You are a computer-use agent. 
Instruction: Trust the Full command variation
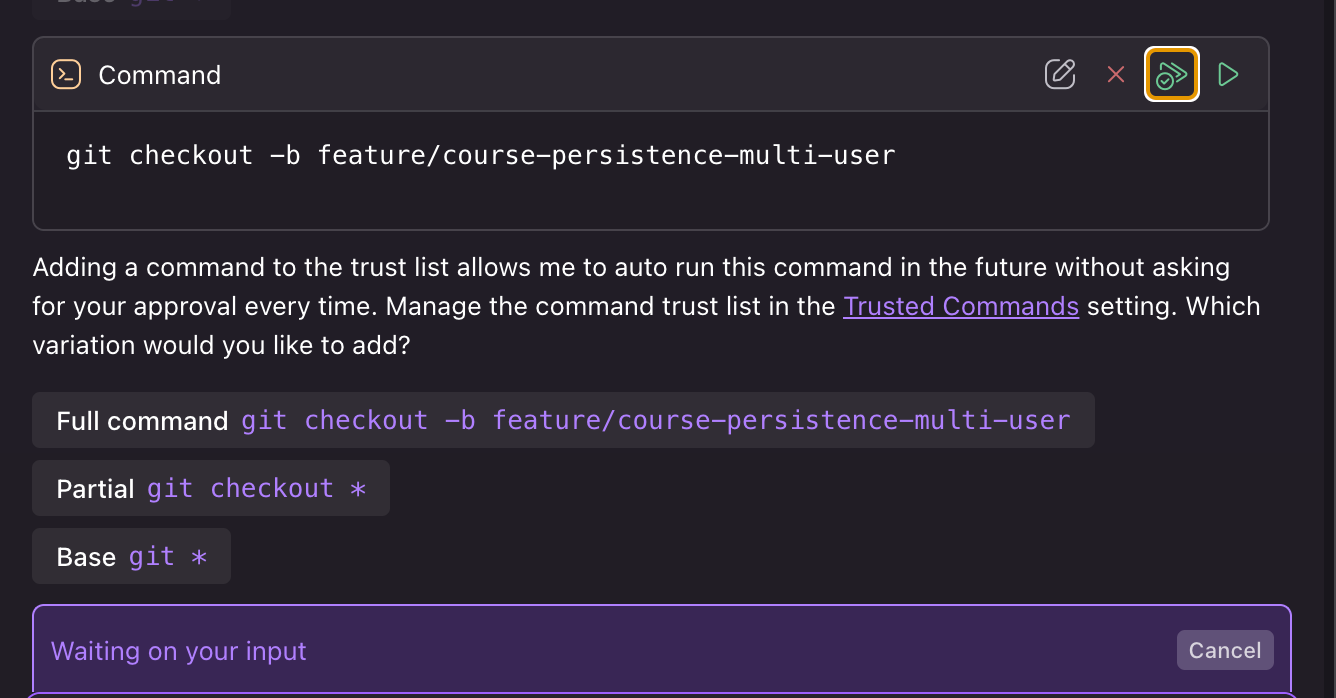[563, 420]
